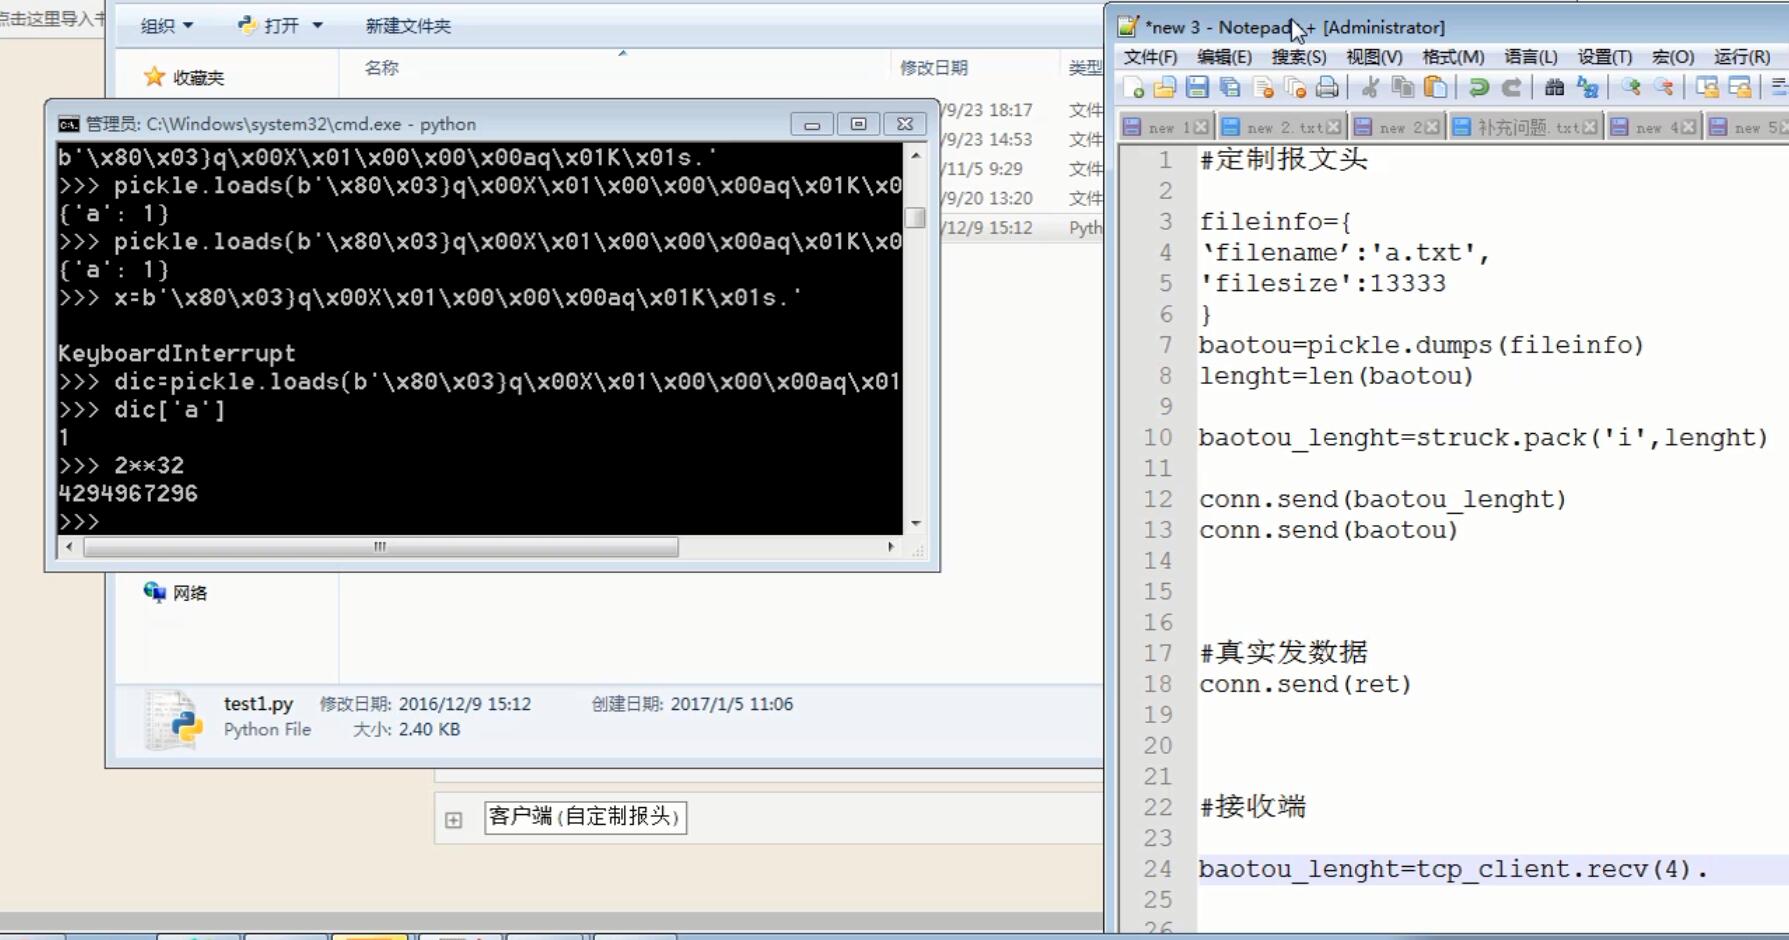Open the Replace toolbar icon
The width and height of the screenshot is (1789, 940).
point(1587,88)
